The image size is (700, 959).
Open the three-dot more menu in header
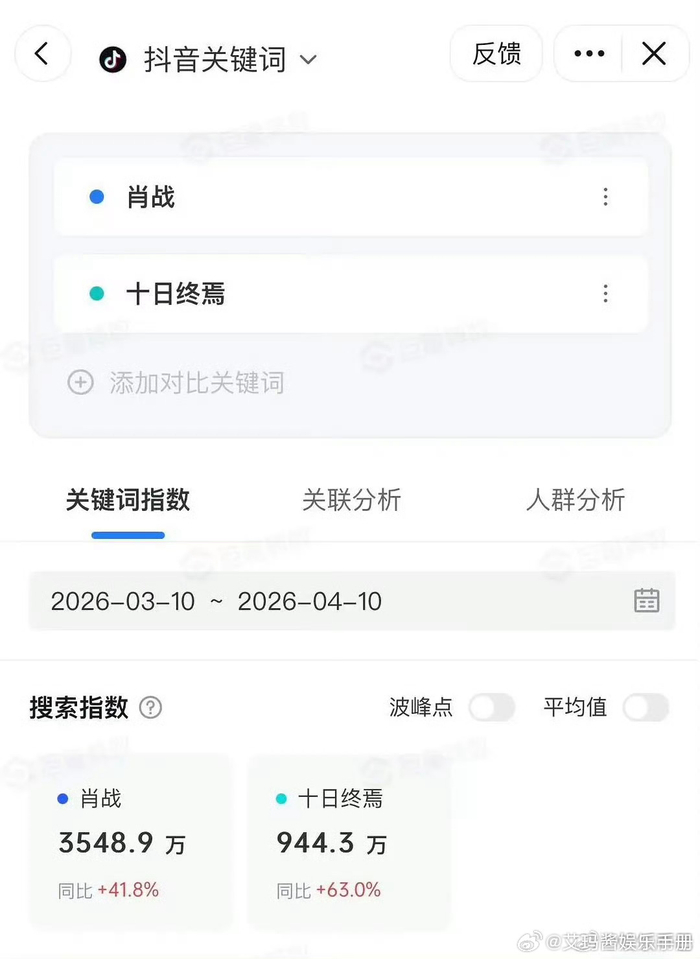[x=589, y=54]
